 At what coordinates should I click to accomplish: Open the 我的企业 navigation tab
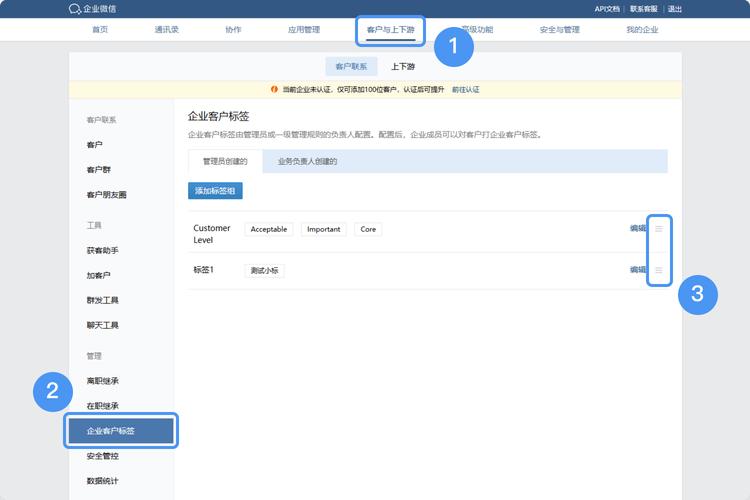(642, 30)
